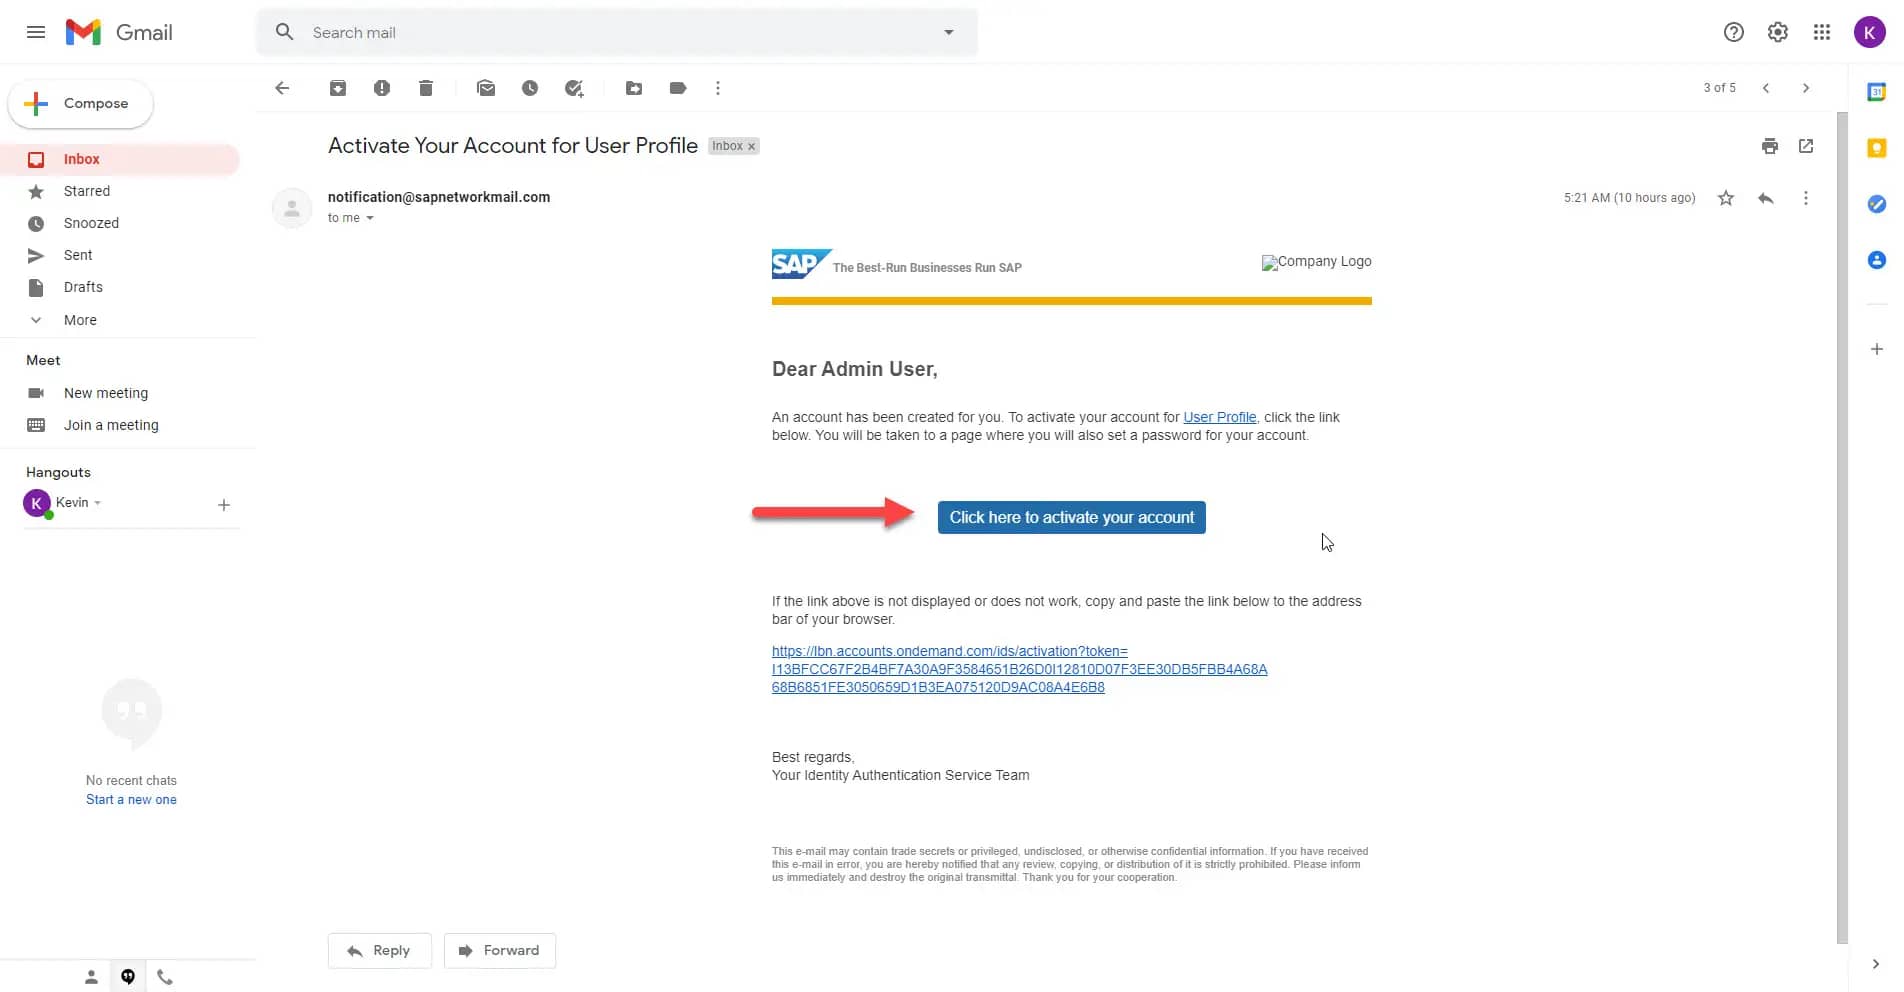Report this message as spam
Screen dimensions: 1904x992
382,88
